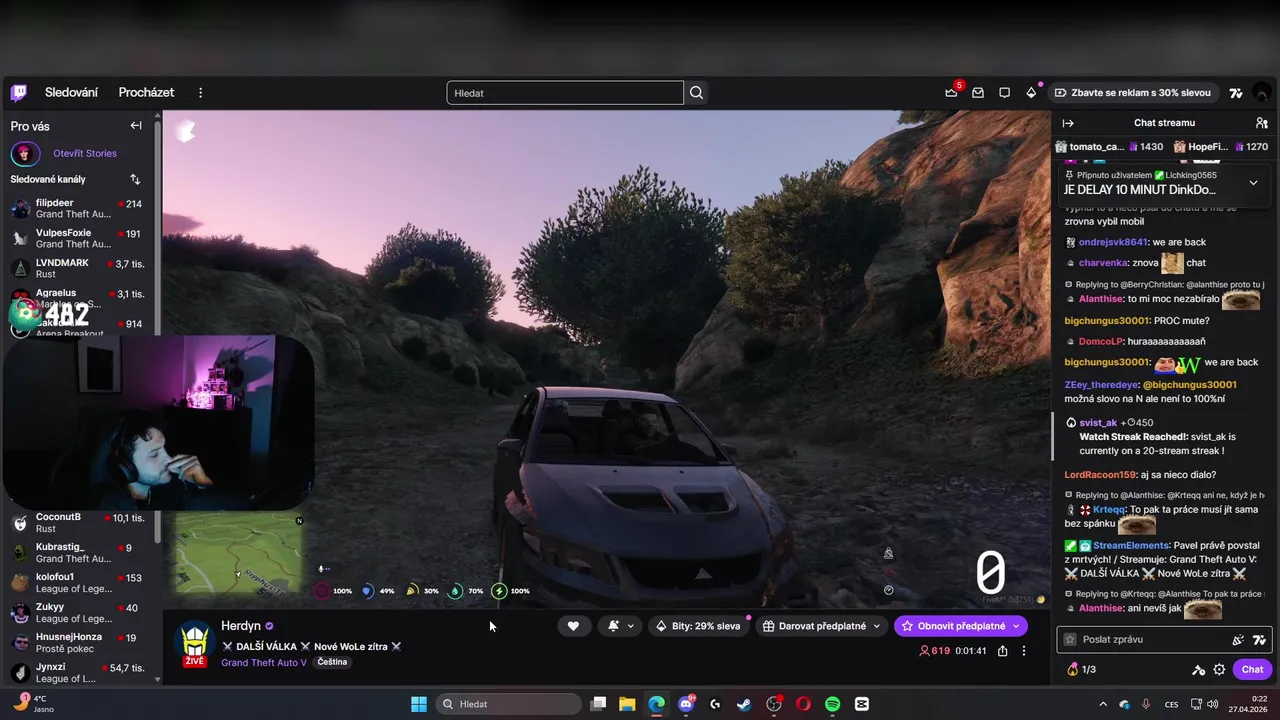Click the sidebar scrollbar
The height and width of the screenshot is (720, 1280).
(x=157, y=330)
